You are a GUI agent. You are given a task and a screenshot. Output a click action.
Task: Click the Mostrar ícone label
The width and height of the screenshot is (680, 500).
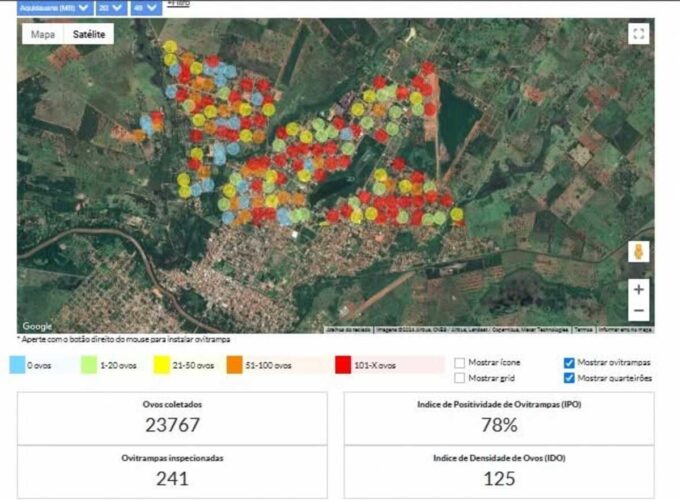click(494, 363)
